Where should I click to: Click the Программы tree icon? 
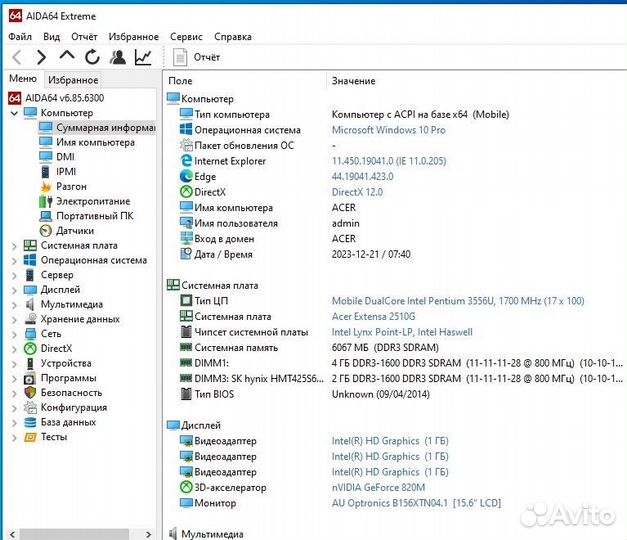tap(30, 378)
